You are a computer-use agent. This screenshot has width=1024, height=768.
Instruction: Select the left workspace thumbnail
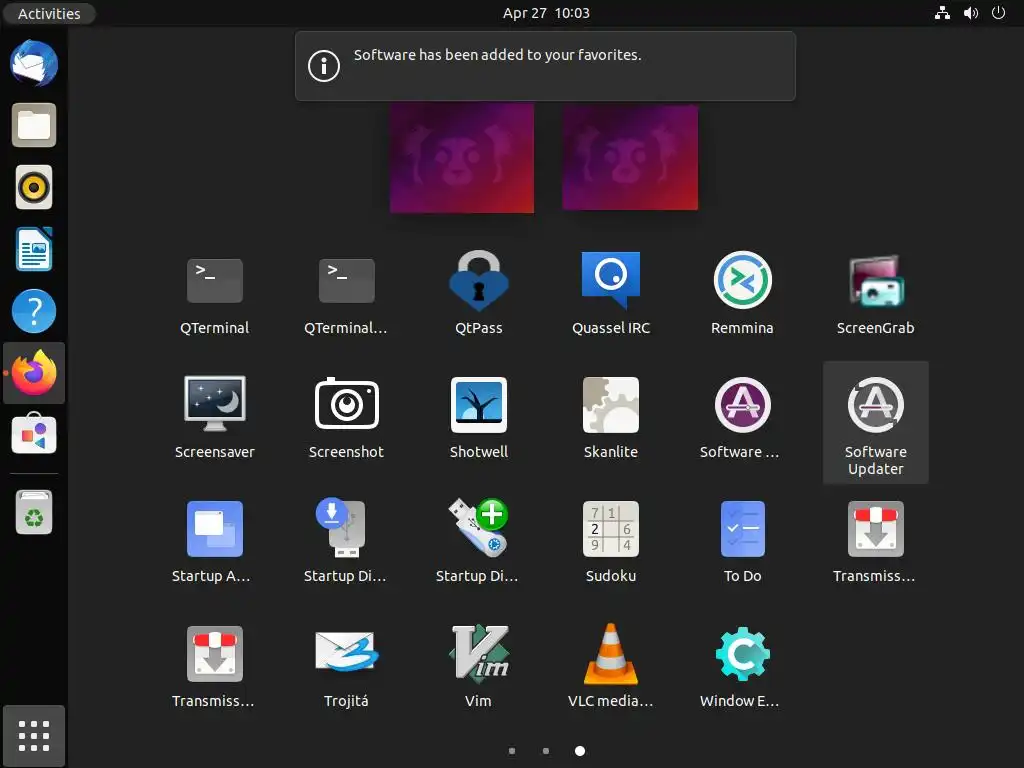tap(462, 157)
